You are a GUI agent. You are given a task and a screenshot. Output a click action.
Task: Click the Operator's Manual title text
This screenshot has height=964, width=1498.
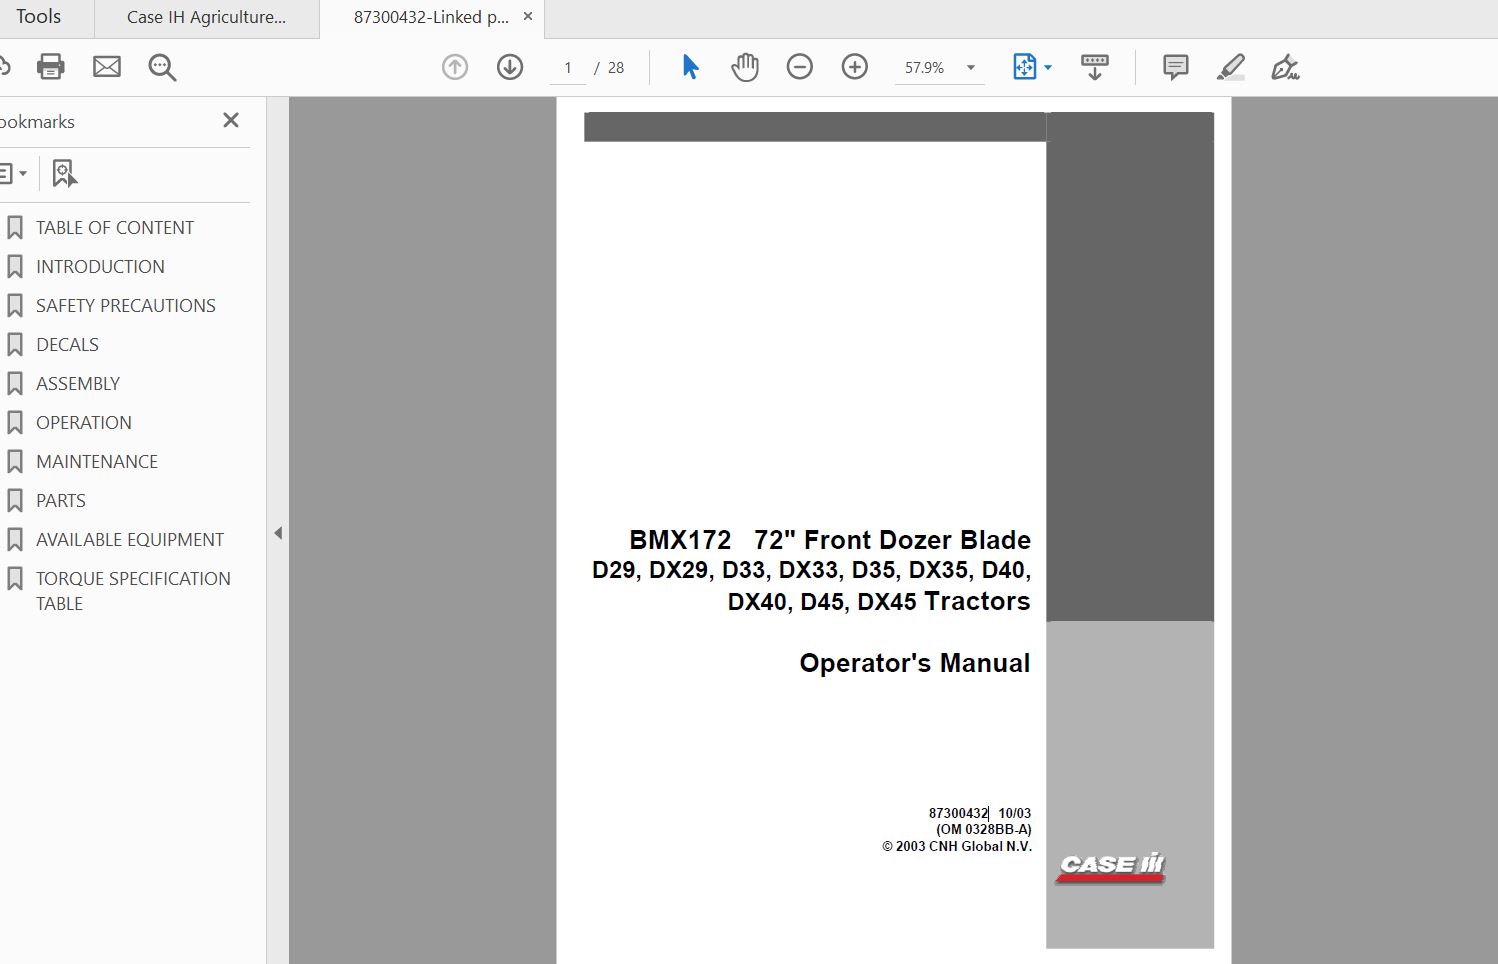915,663
